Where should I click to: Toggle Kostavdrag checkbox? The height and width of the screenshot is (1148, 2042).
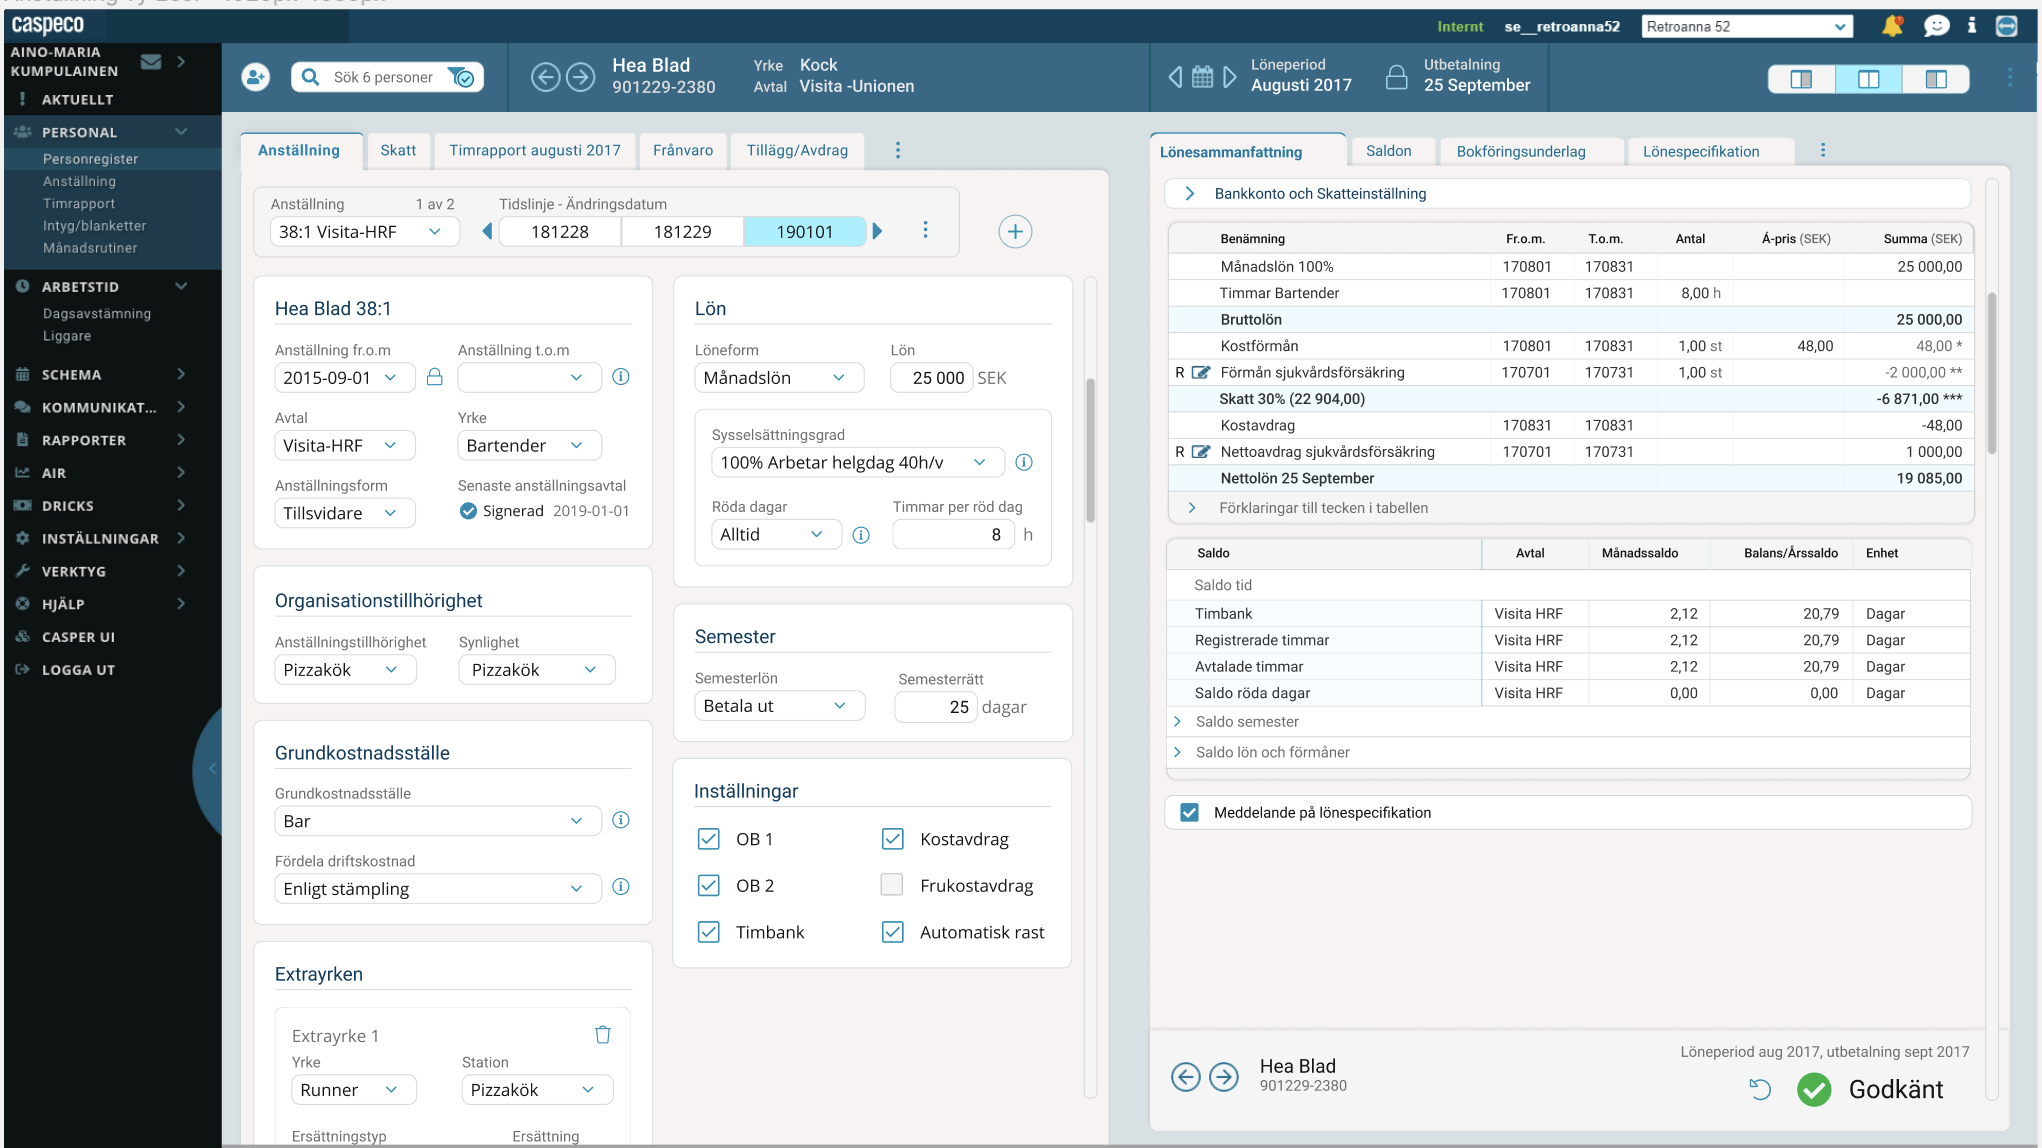pyautogui.click(x=892, y=839)
